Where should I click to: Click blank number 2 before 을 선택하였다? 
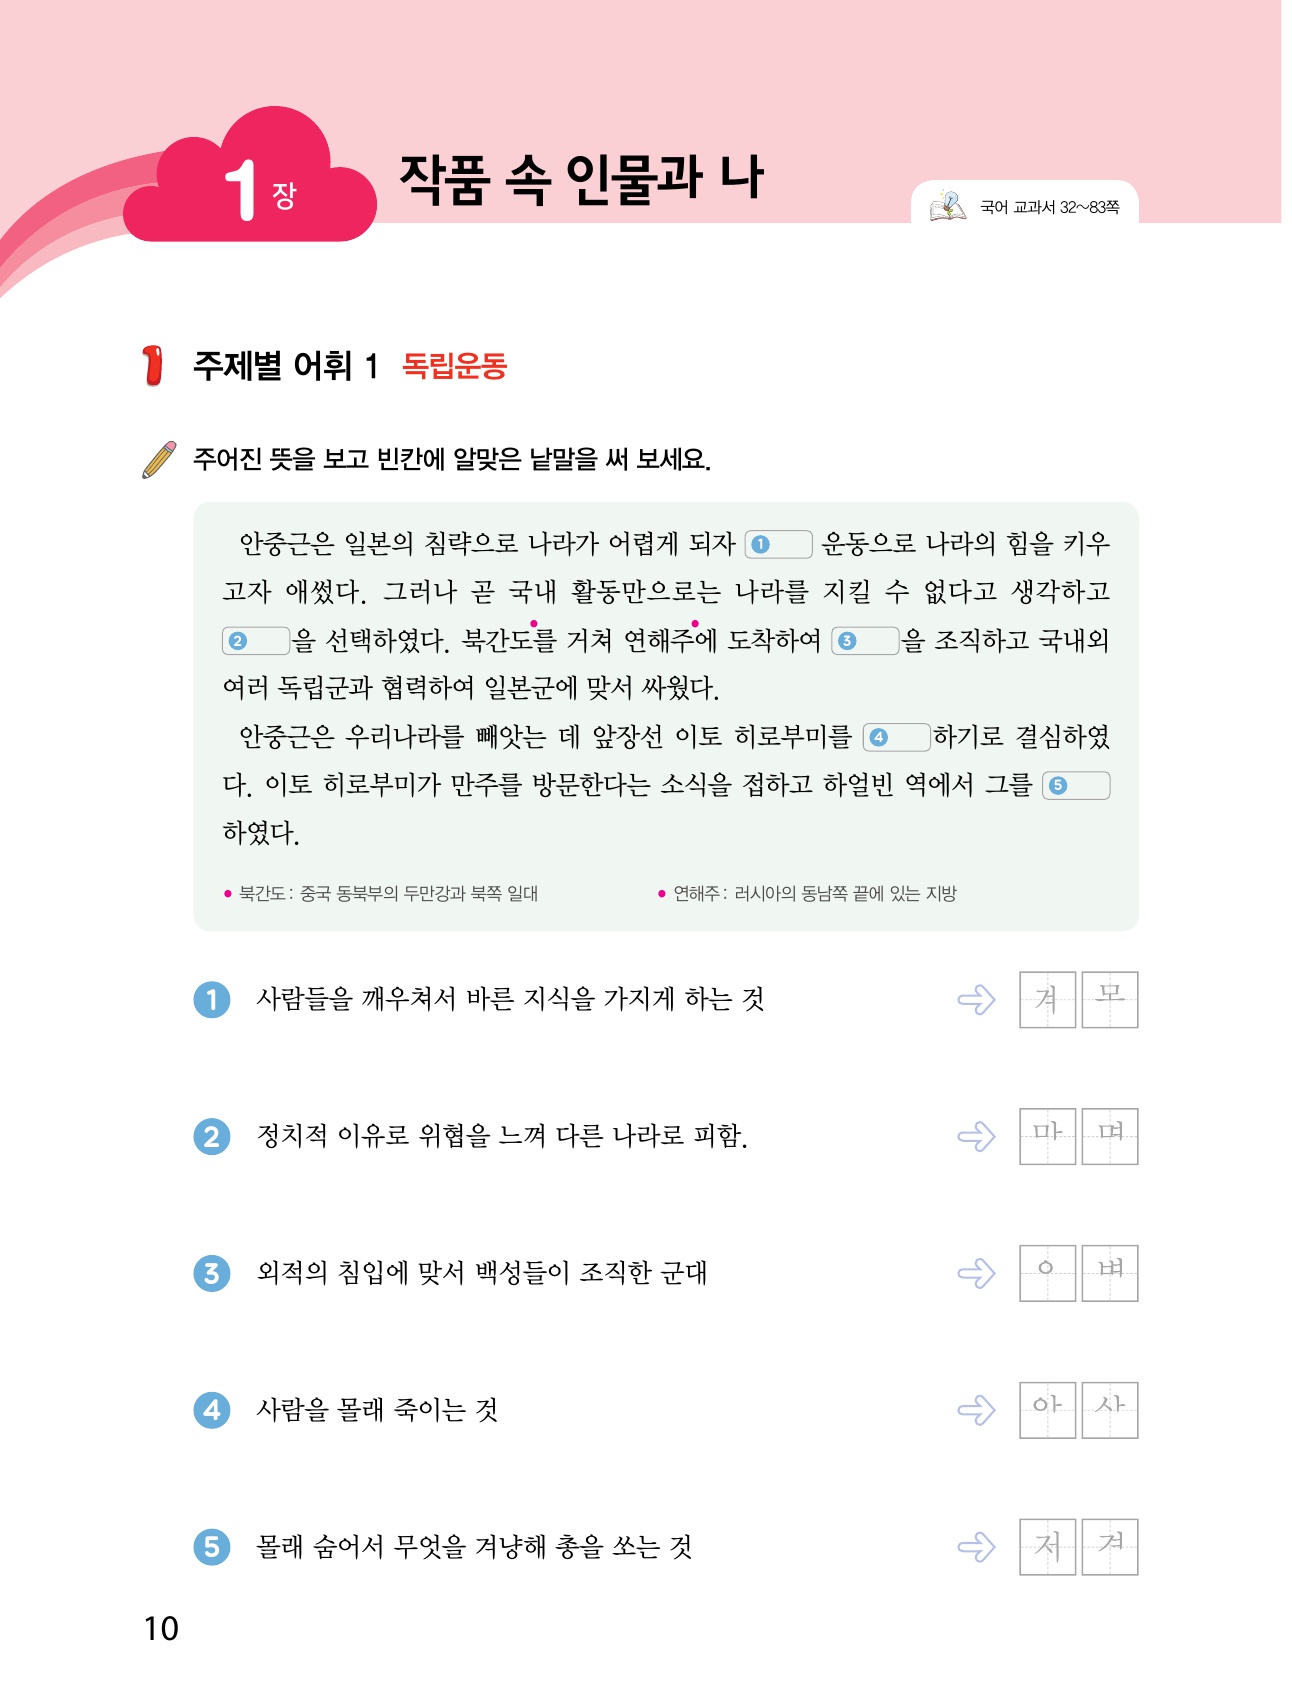click(x=256, y=641)
